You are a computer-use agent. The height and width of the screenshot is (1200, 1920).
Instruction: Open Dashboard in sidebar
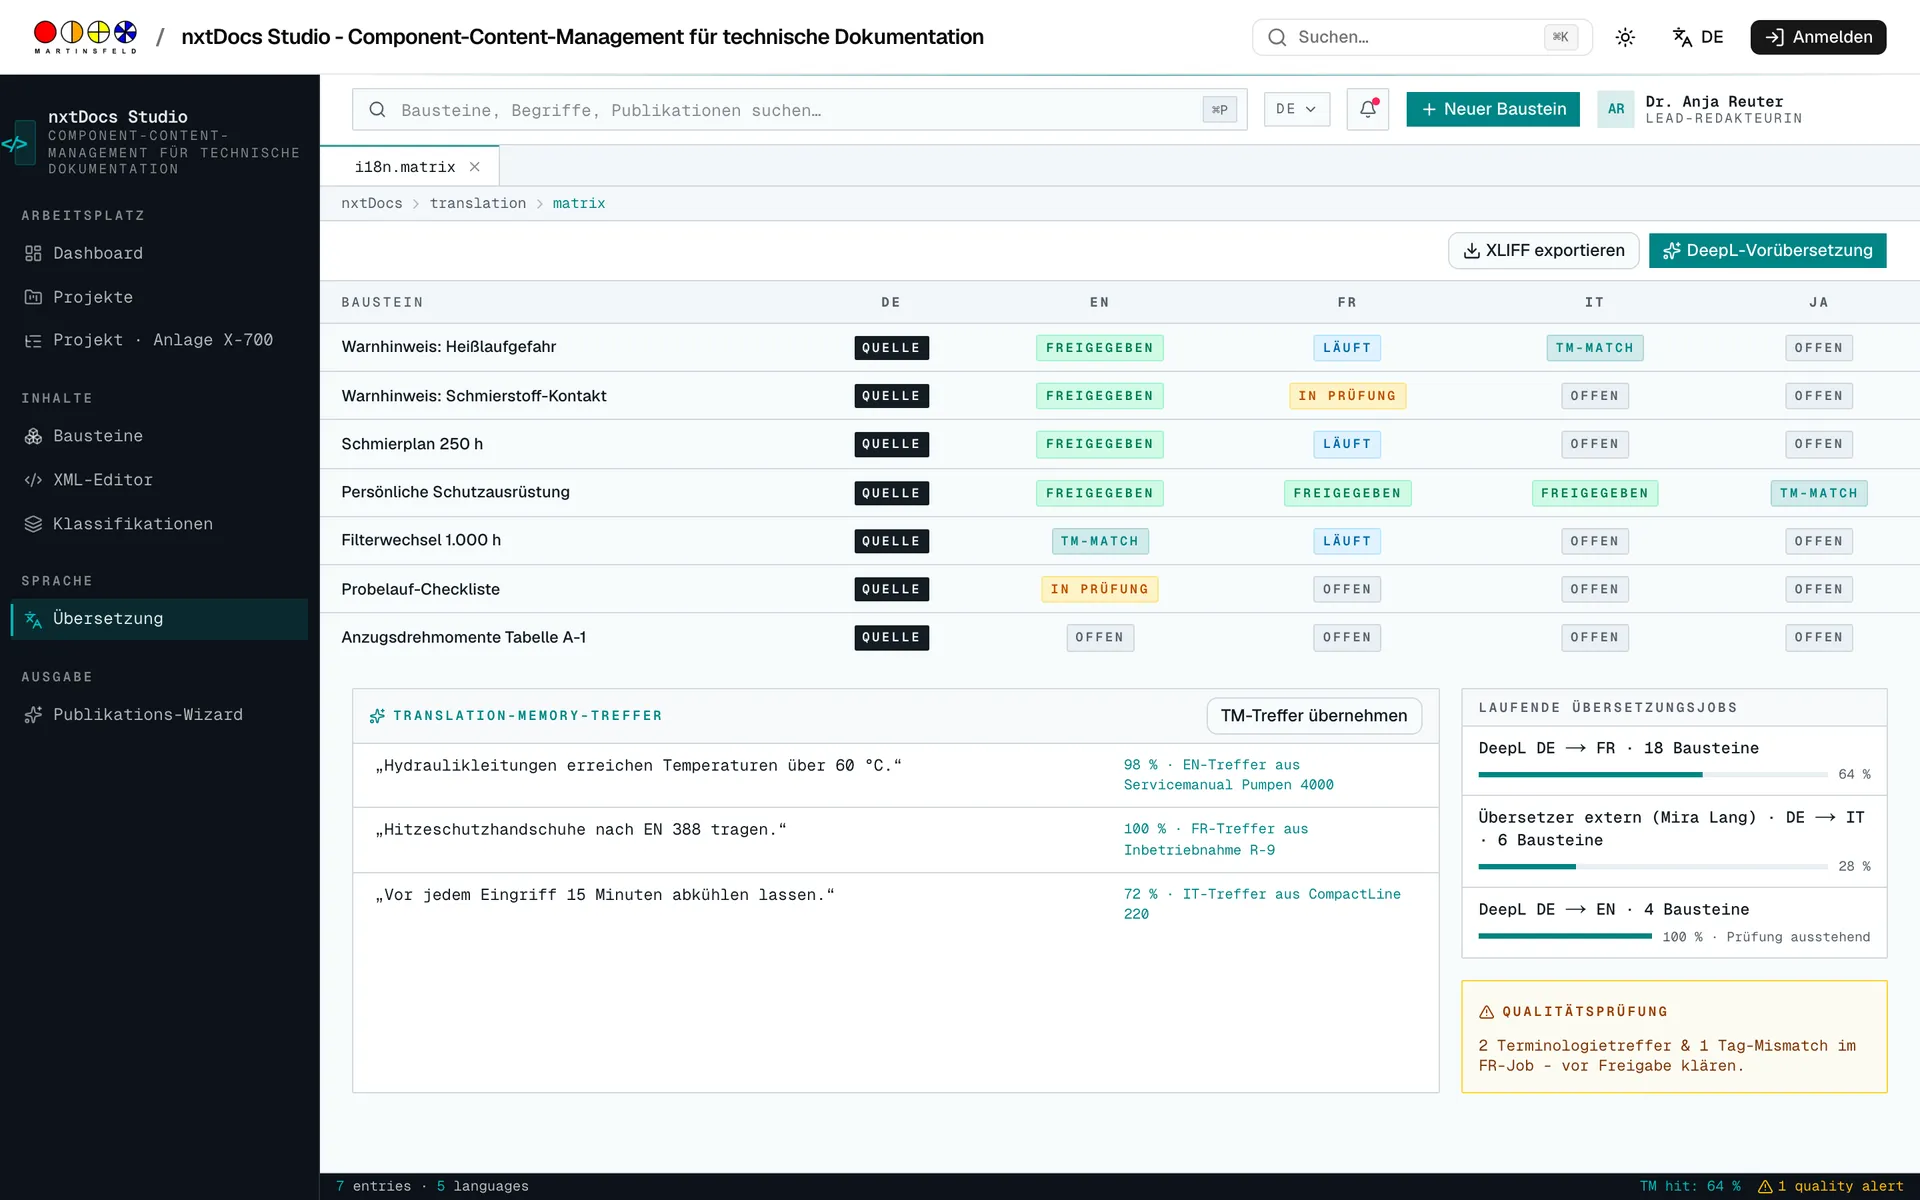[160, 254]
